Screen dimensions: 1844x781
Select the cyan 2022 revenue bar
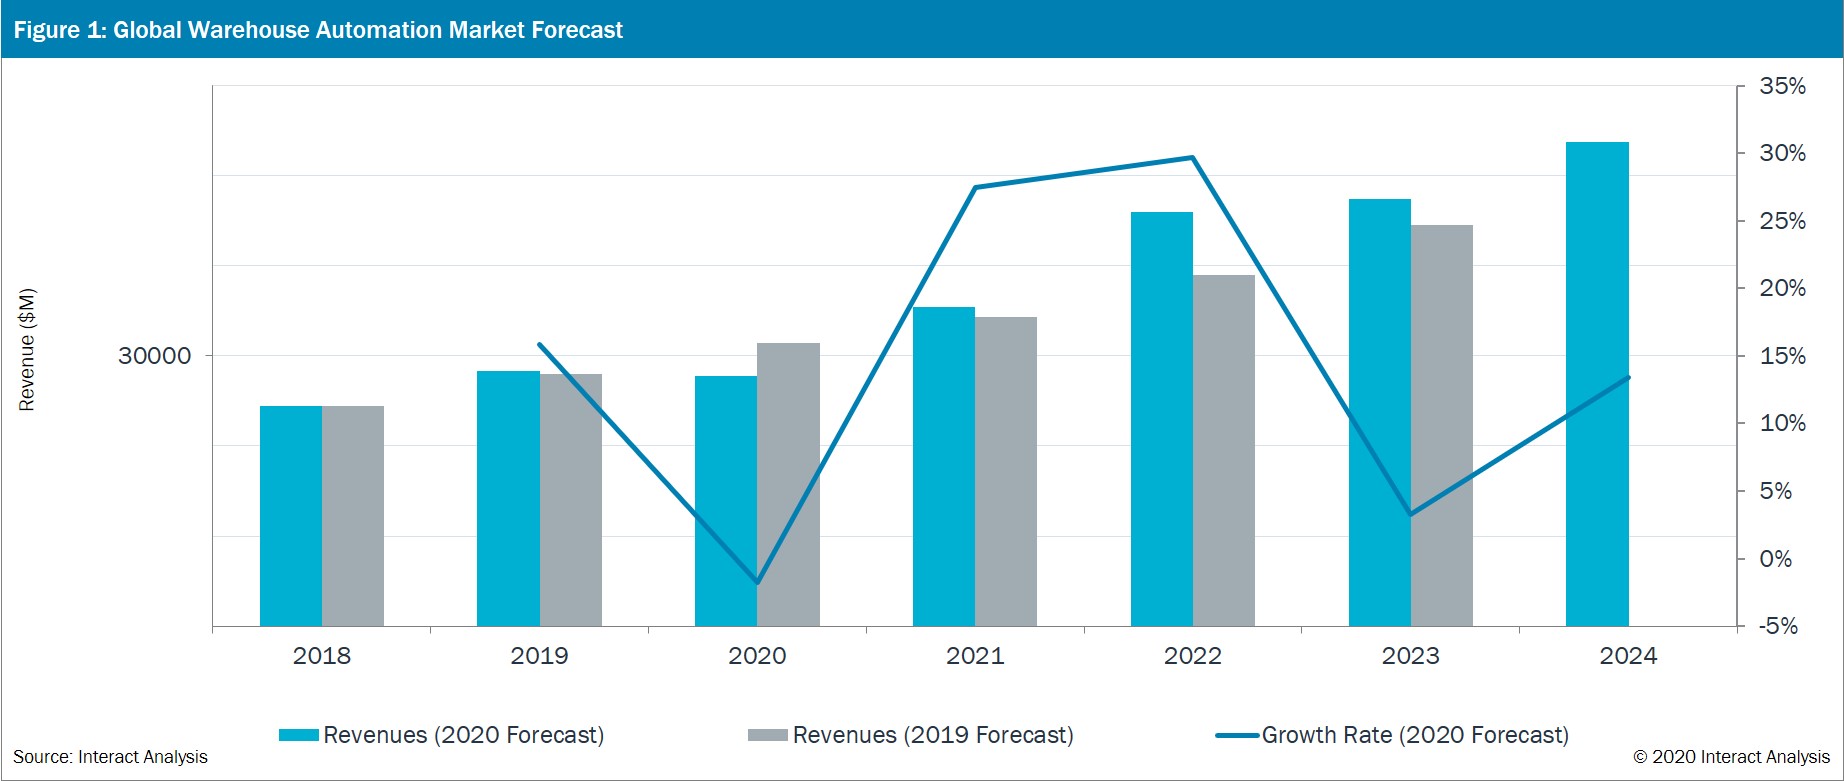pos(1162,418)
